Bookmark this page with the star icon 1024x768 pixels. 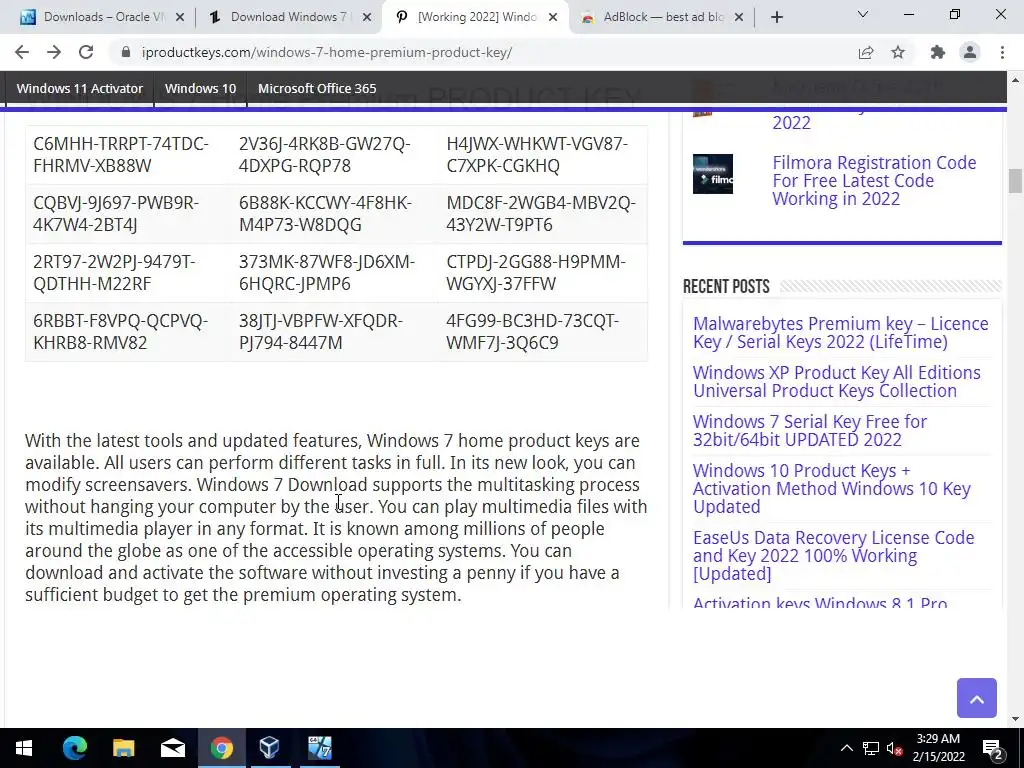tap(898, 52)
